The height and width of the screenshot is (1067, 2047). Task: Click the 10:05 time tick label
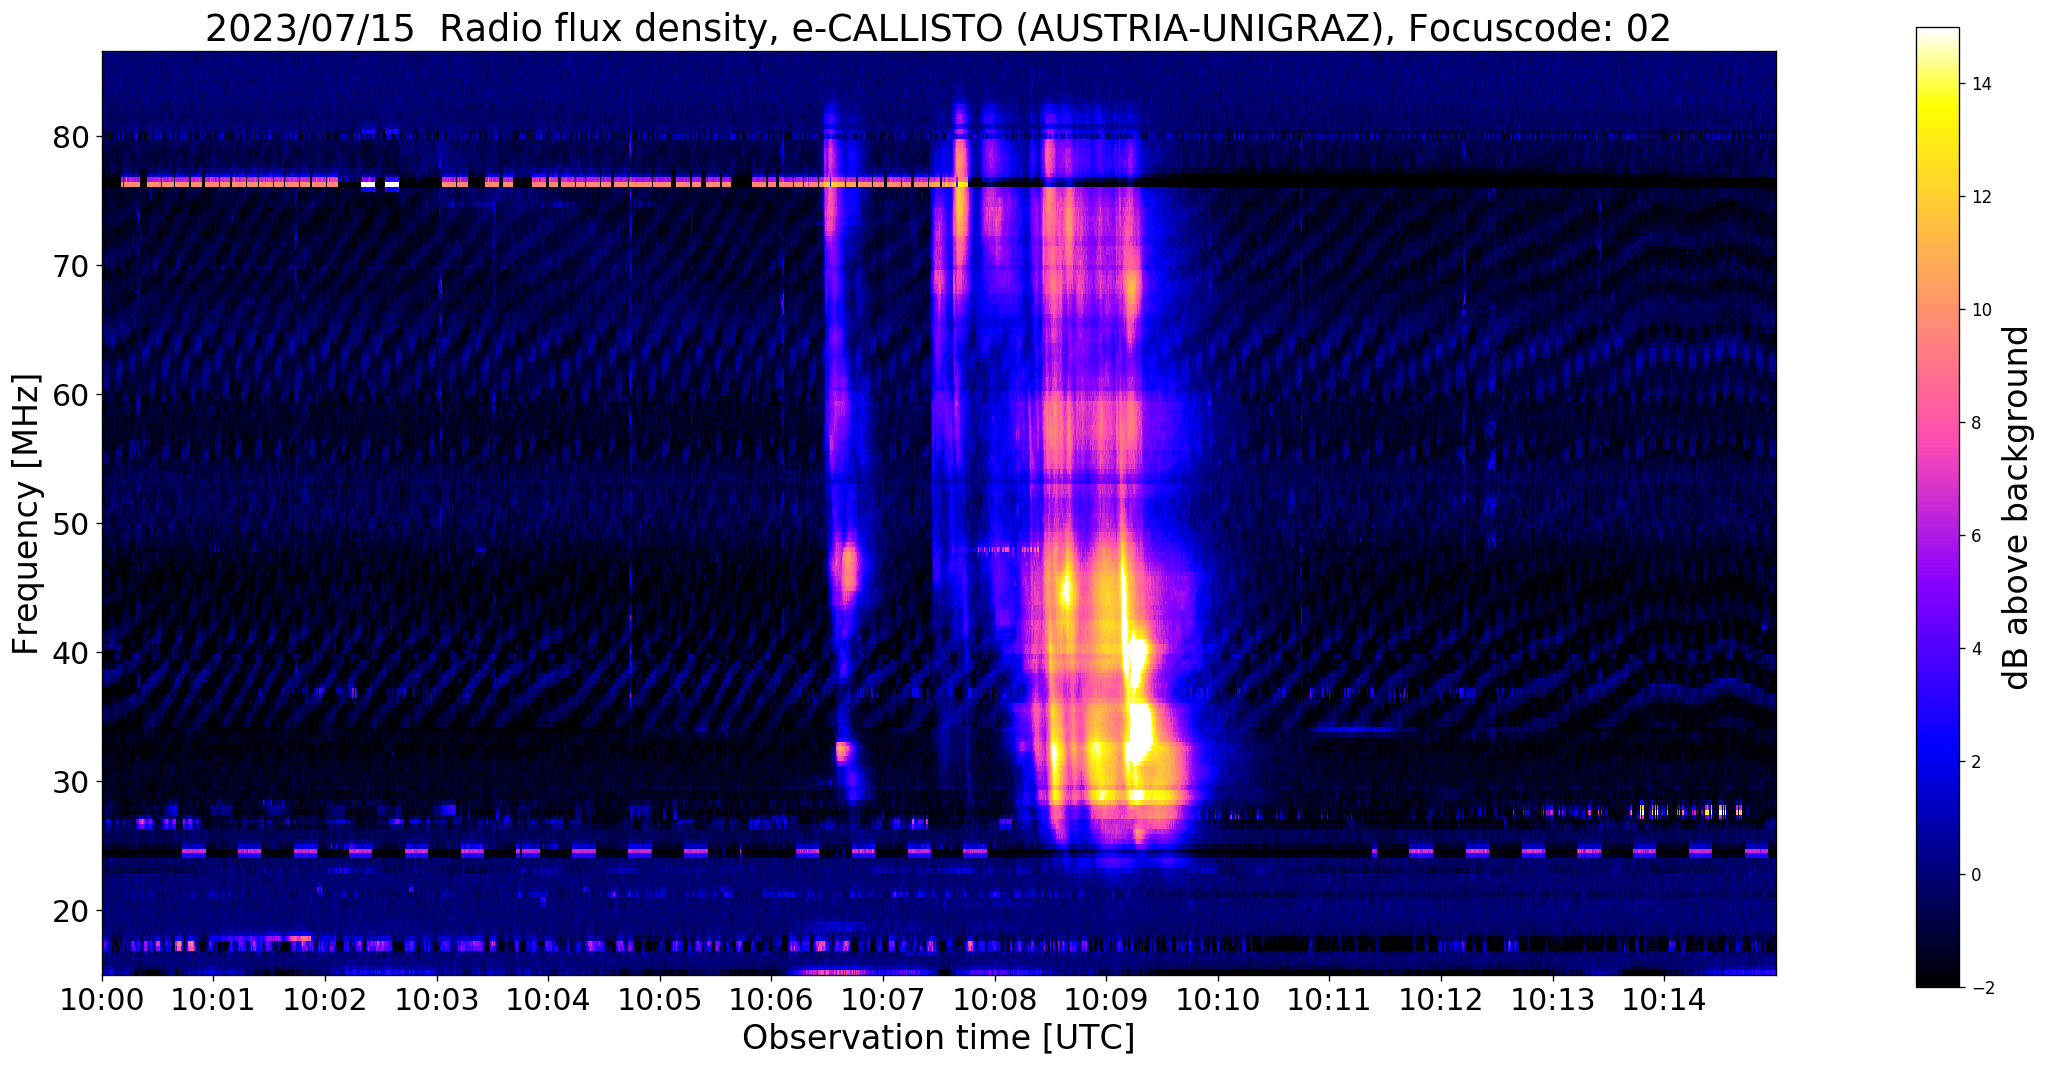click(660, 1001)
